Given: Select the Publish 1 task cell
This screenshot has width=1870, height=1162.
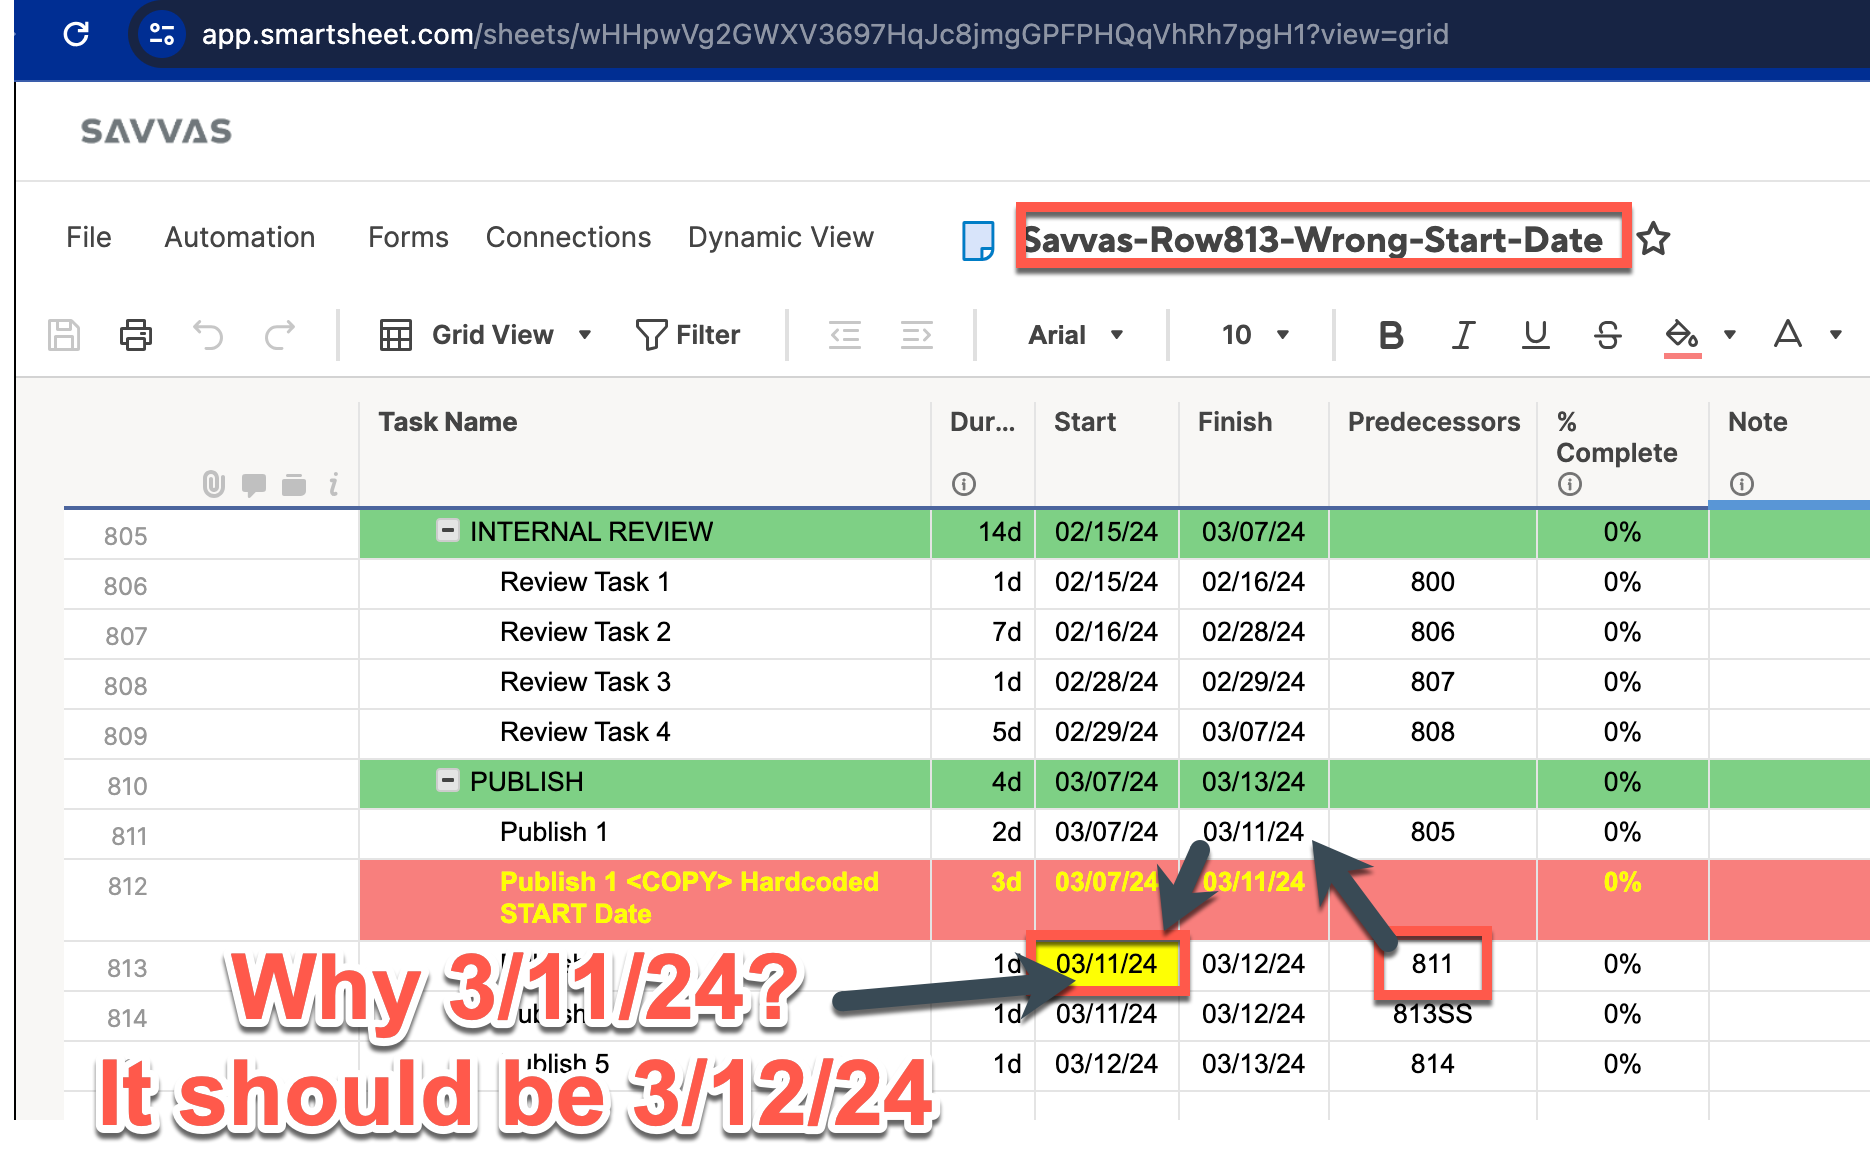Looking at the screenshot, I should click(x=645, y=833).
